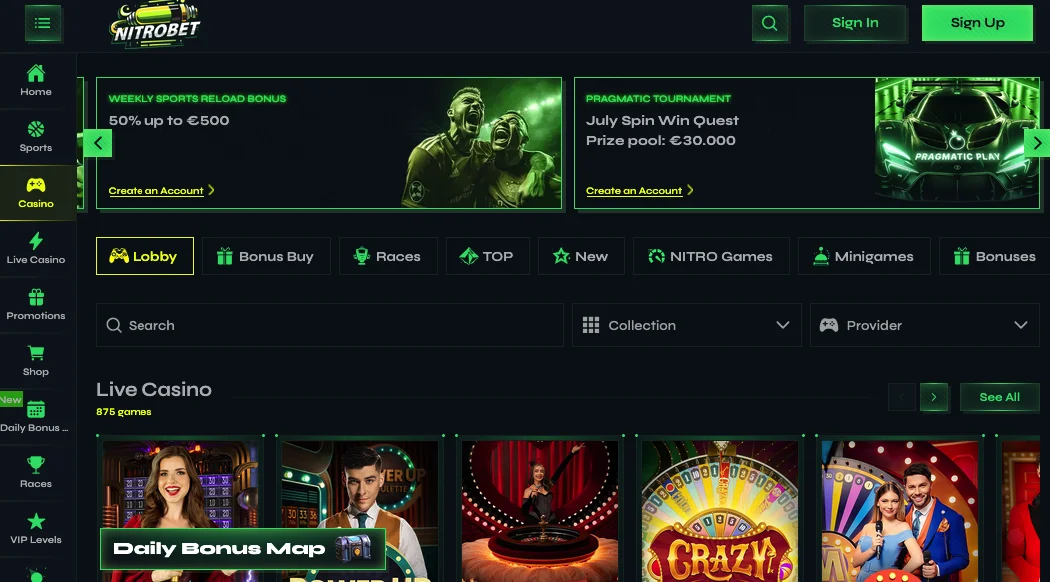Show next Live Casino games
The height and width of the screenshot is (582, 1050).
click(933, 397)
